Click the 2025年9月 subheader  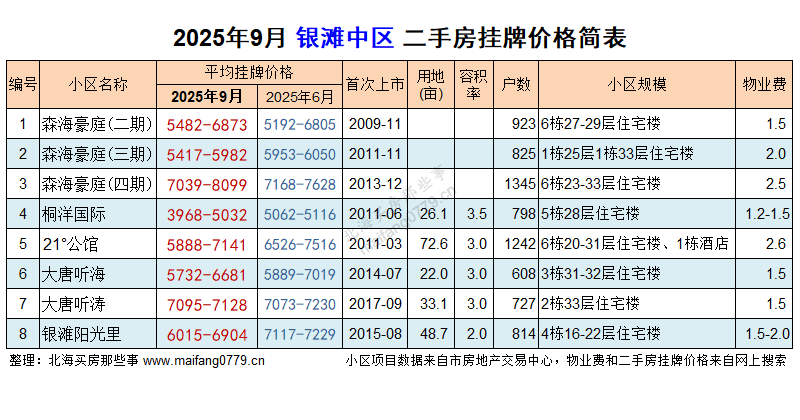click(207, 96)
